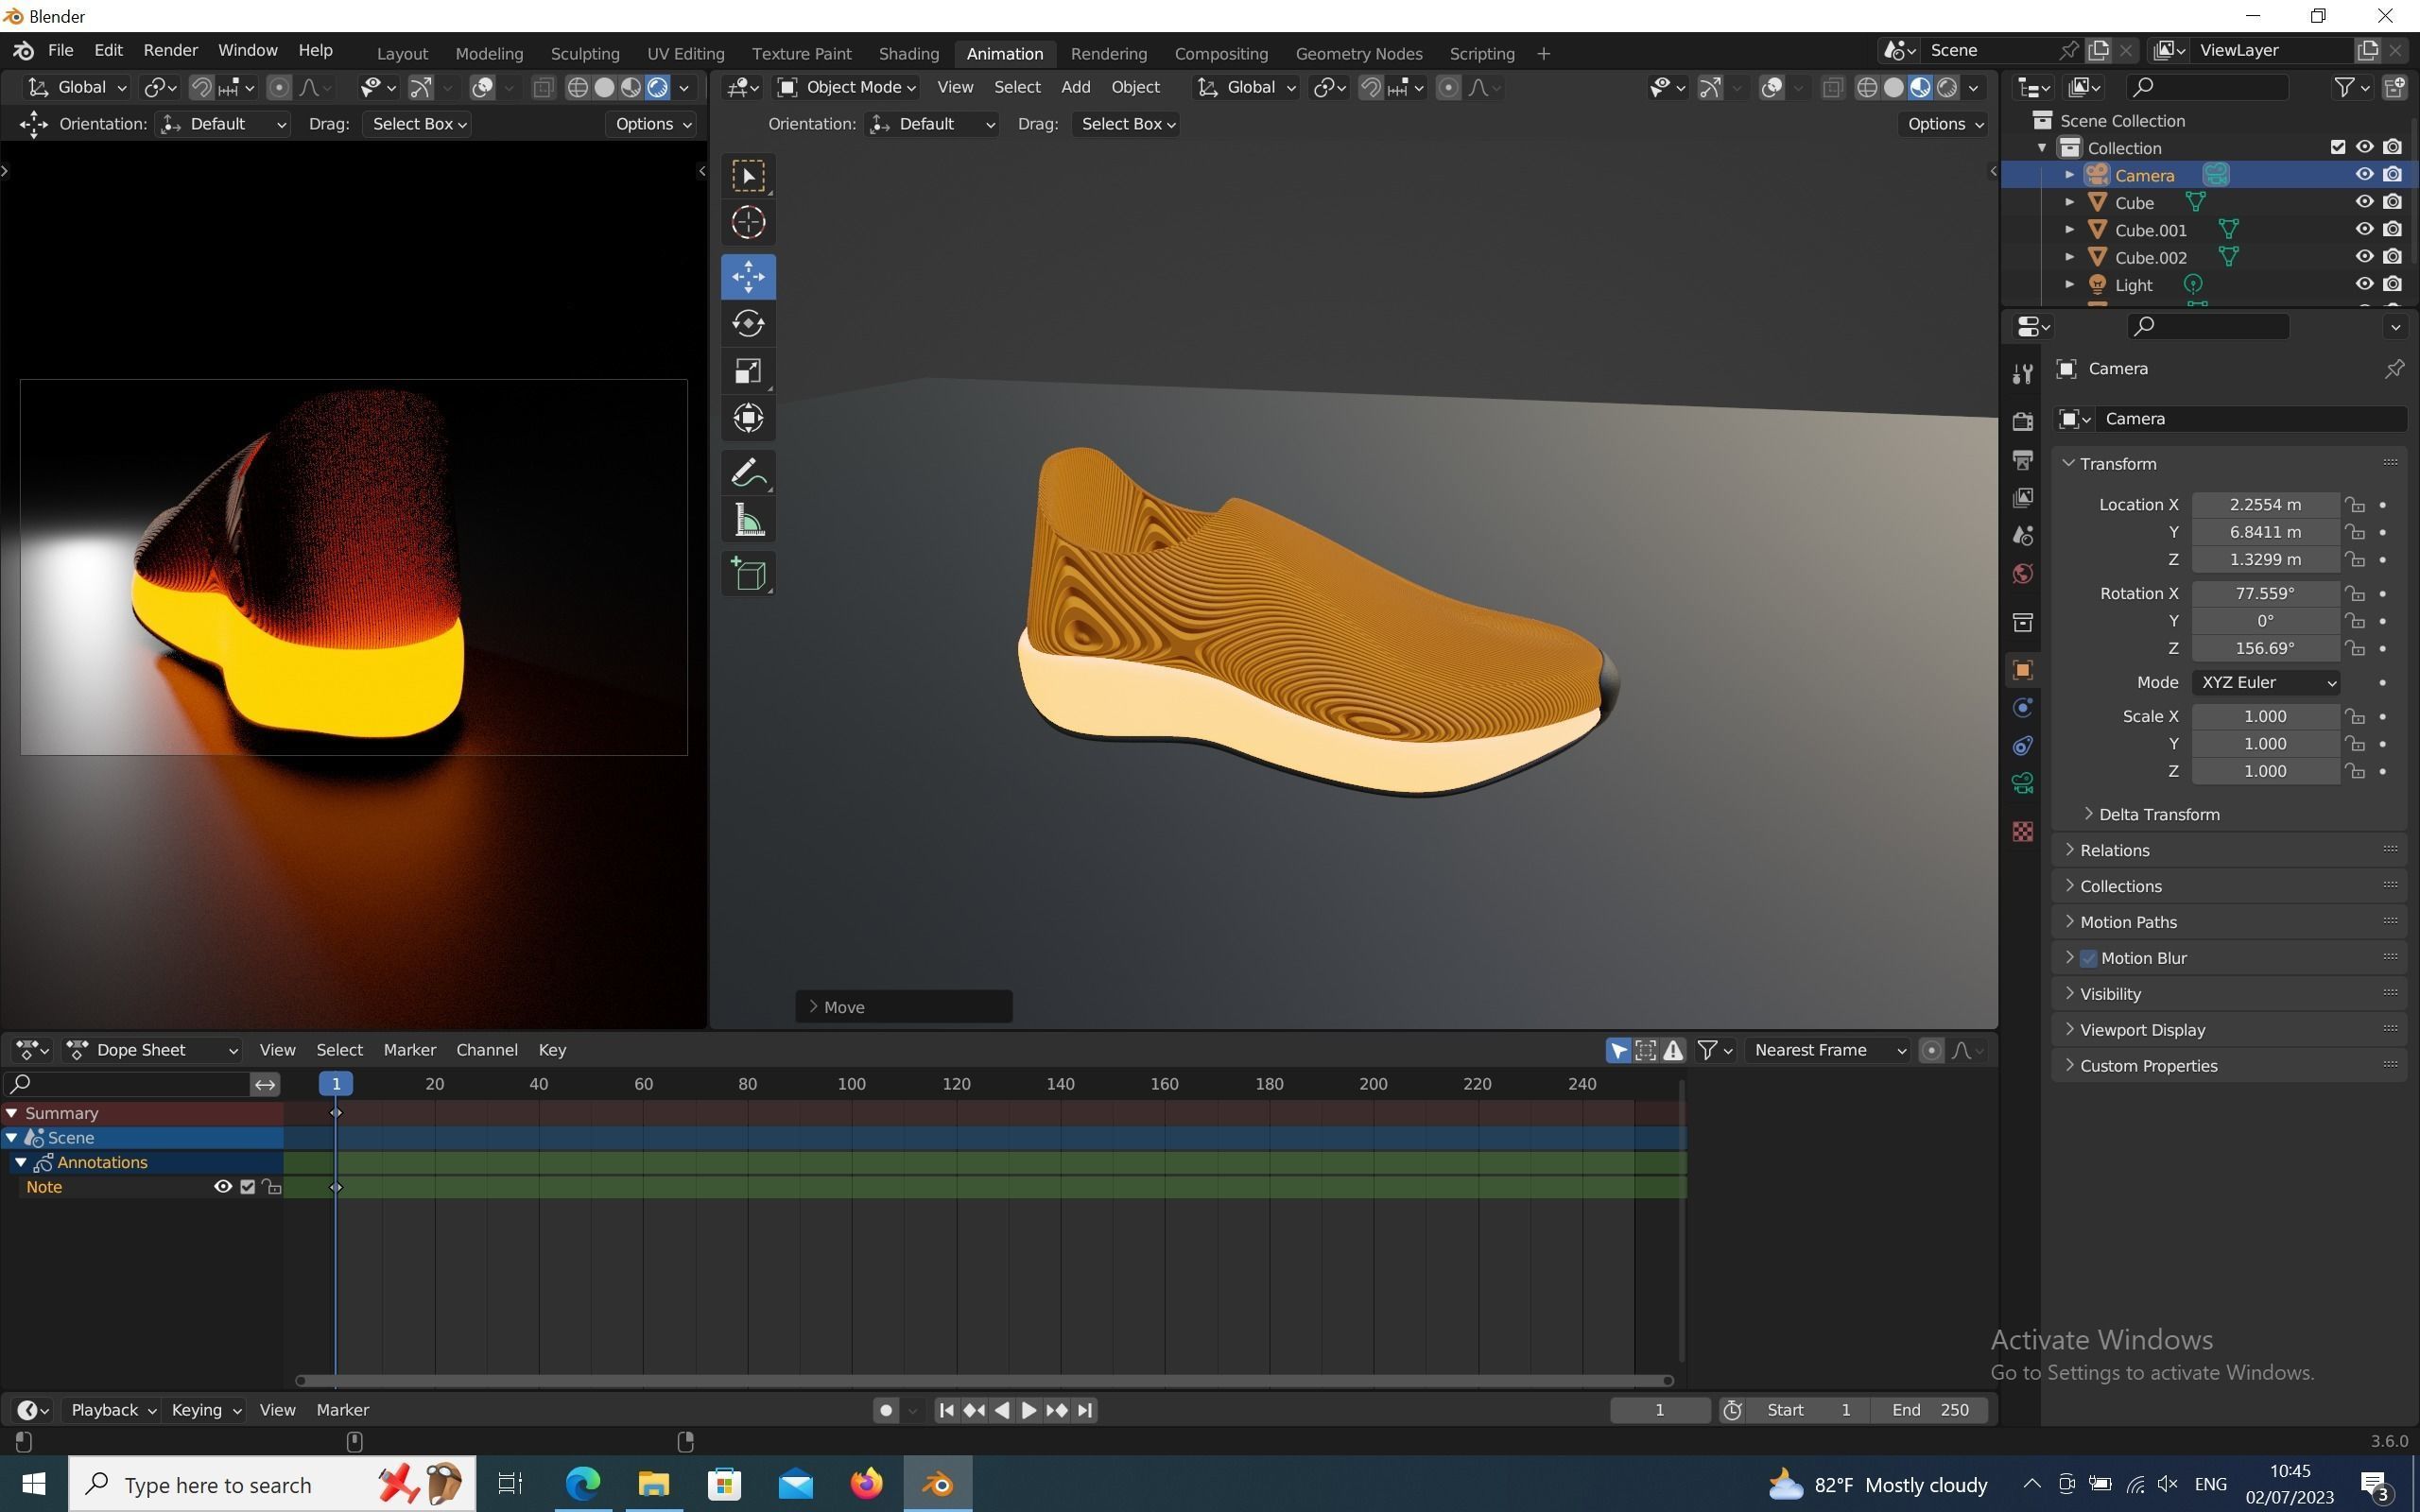Select the Measure tool
Viewport: 2420px width, 1512px height.
coord(748,520)
